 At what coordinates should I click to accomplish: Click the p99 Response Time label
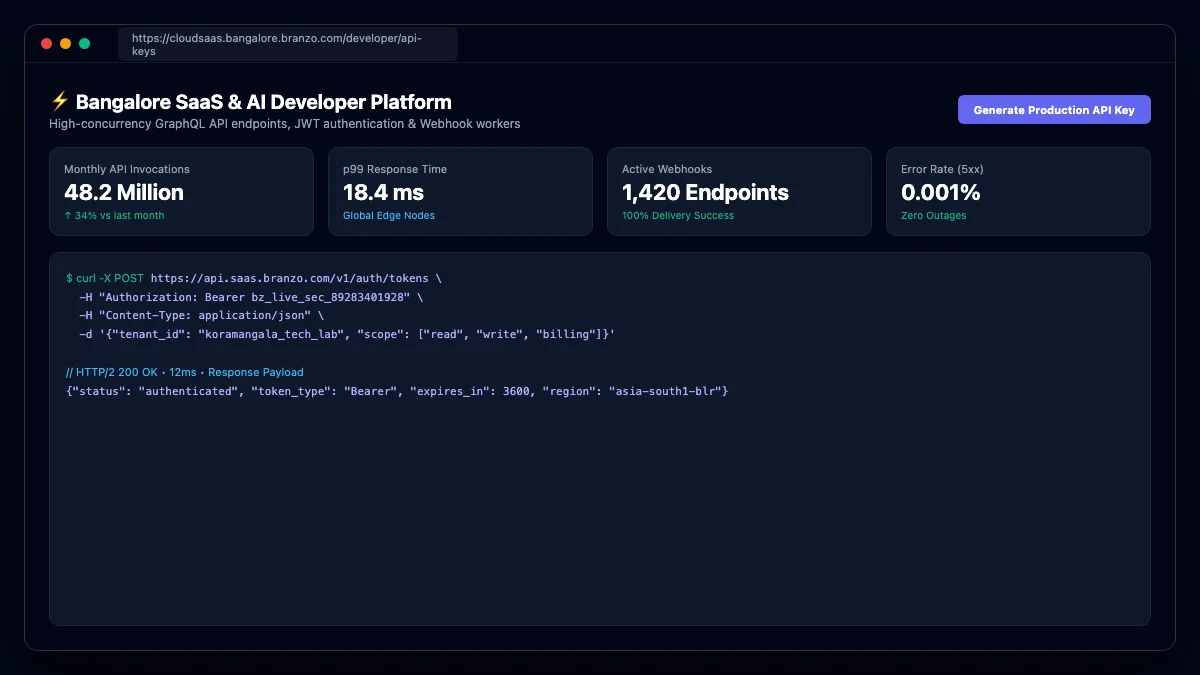coord(395,169)
